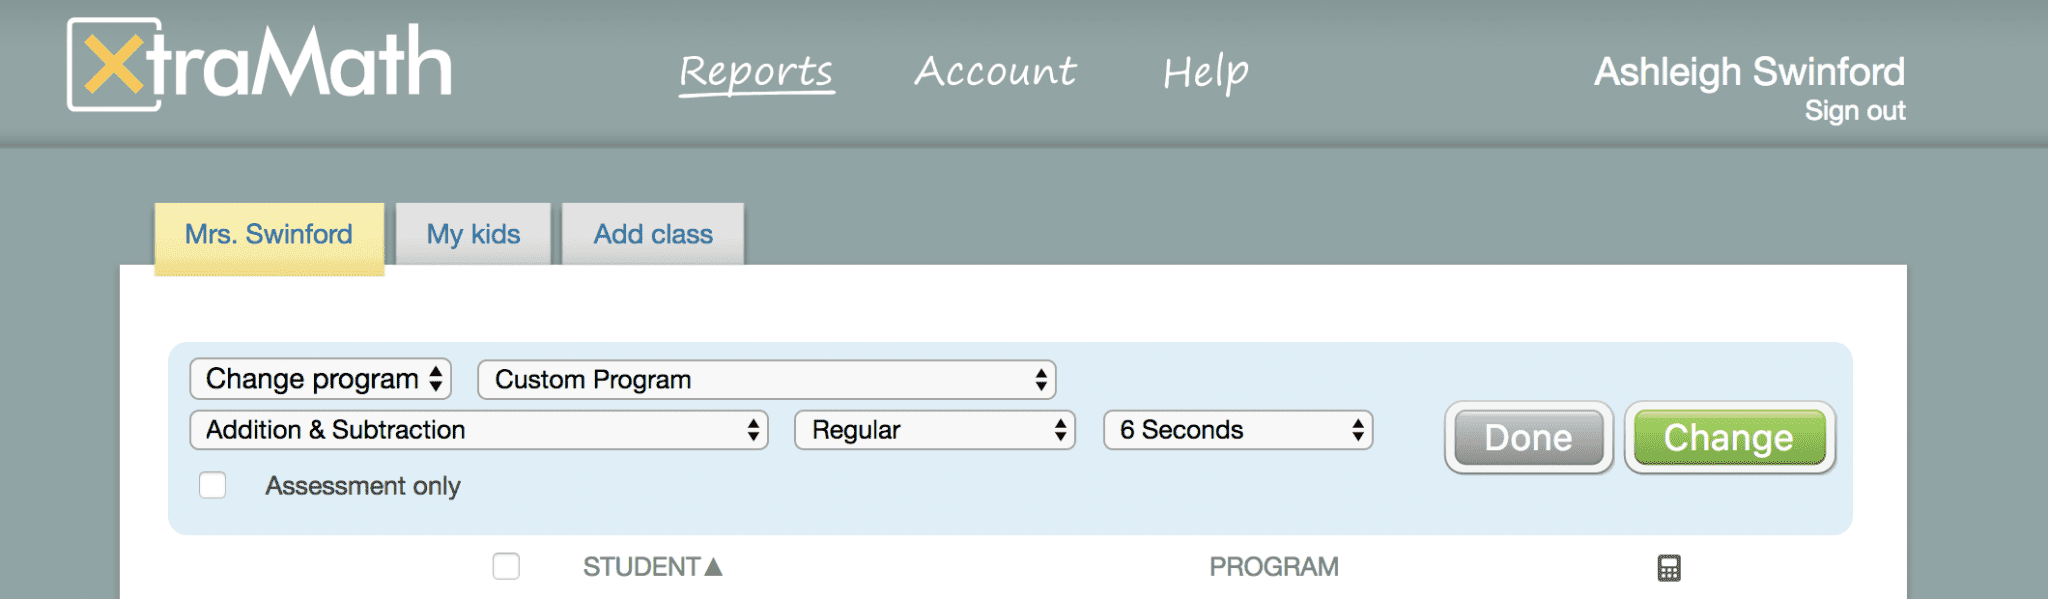Open the Addition & Subtraction dropdown
2048x599 pixels.
point(478,430)
